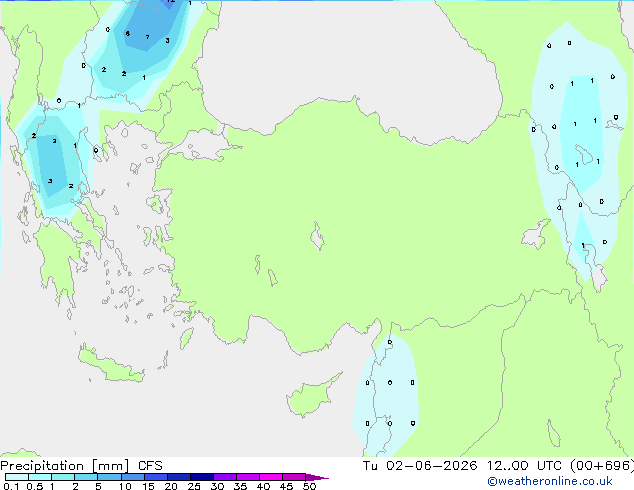Pick the 2–5 mm legend swatch
Image resolution: width=634 pixels, height=490 pixels.
(x=86, y=477)
